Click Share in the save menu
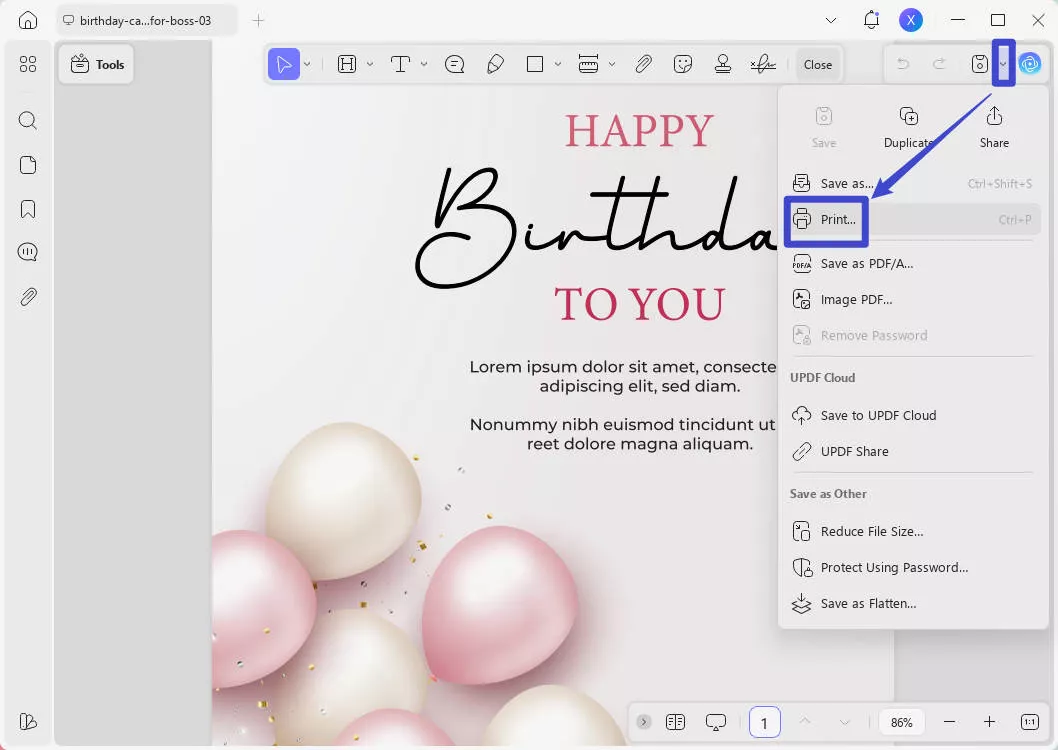Screen dimensions: 1058x750 point(994,127)
